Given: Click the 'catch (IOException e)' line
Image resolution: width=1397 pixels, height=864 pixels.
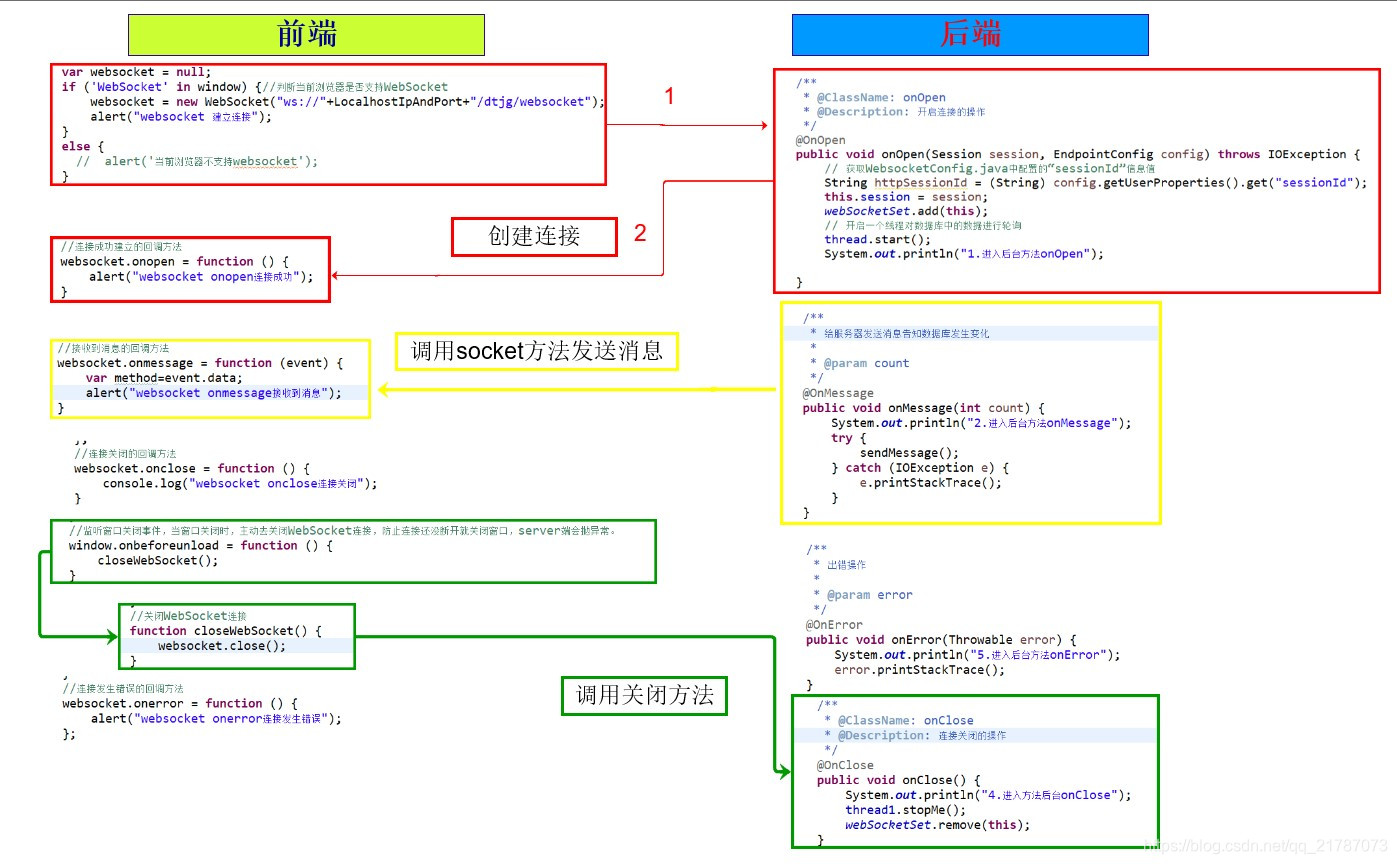Looking at the screenshot, I should 921,468.
